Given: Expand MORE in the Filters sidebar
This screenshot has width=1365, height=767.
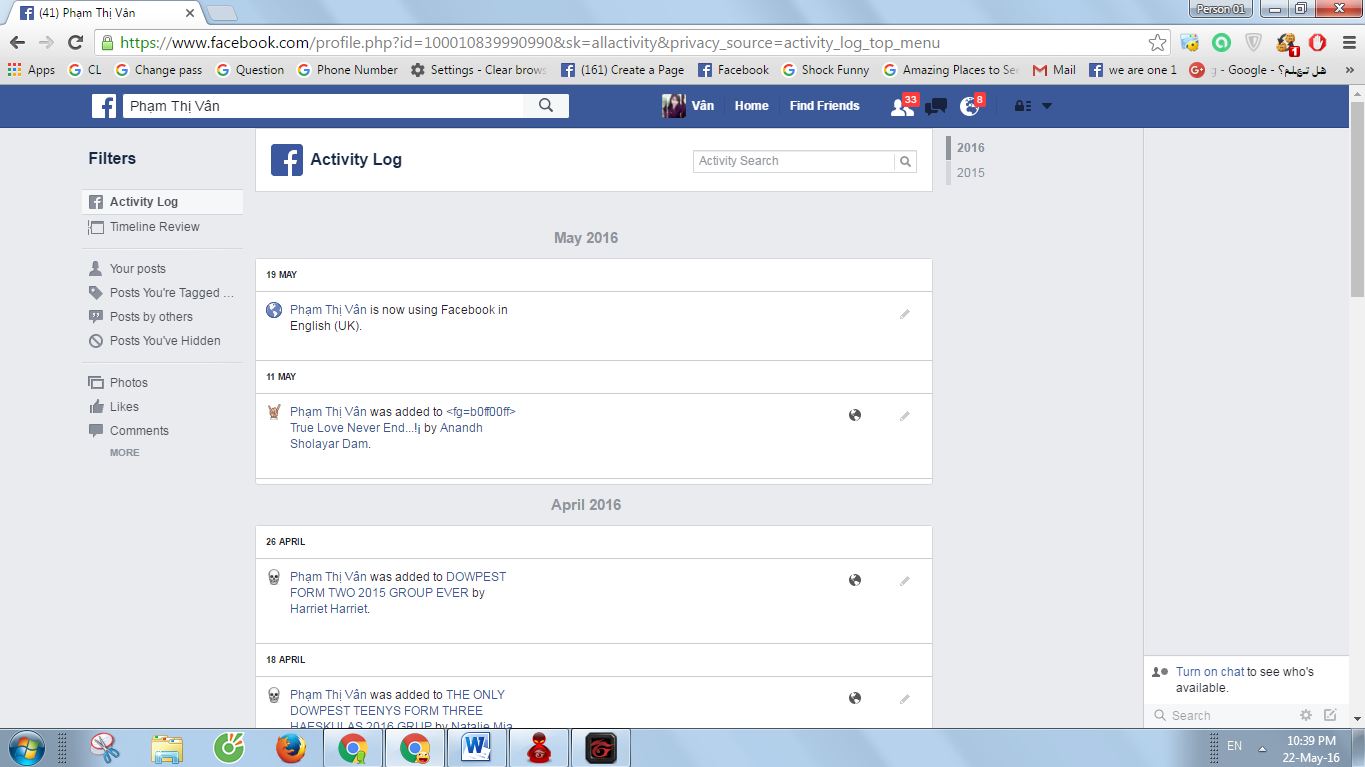Looking at the screenshot, I should (x=124, y=452).
